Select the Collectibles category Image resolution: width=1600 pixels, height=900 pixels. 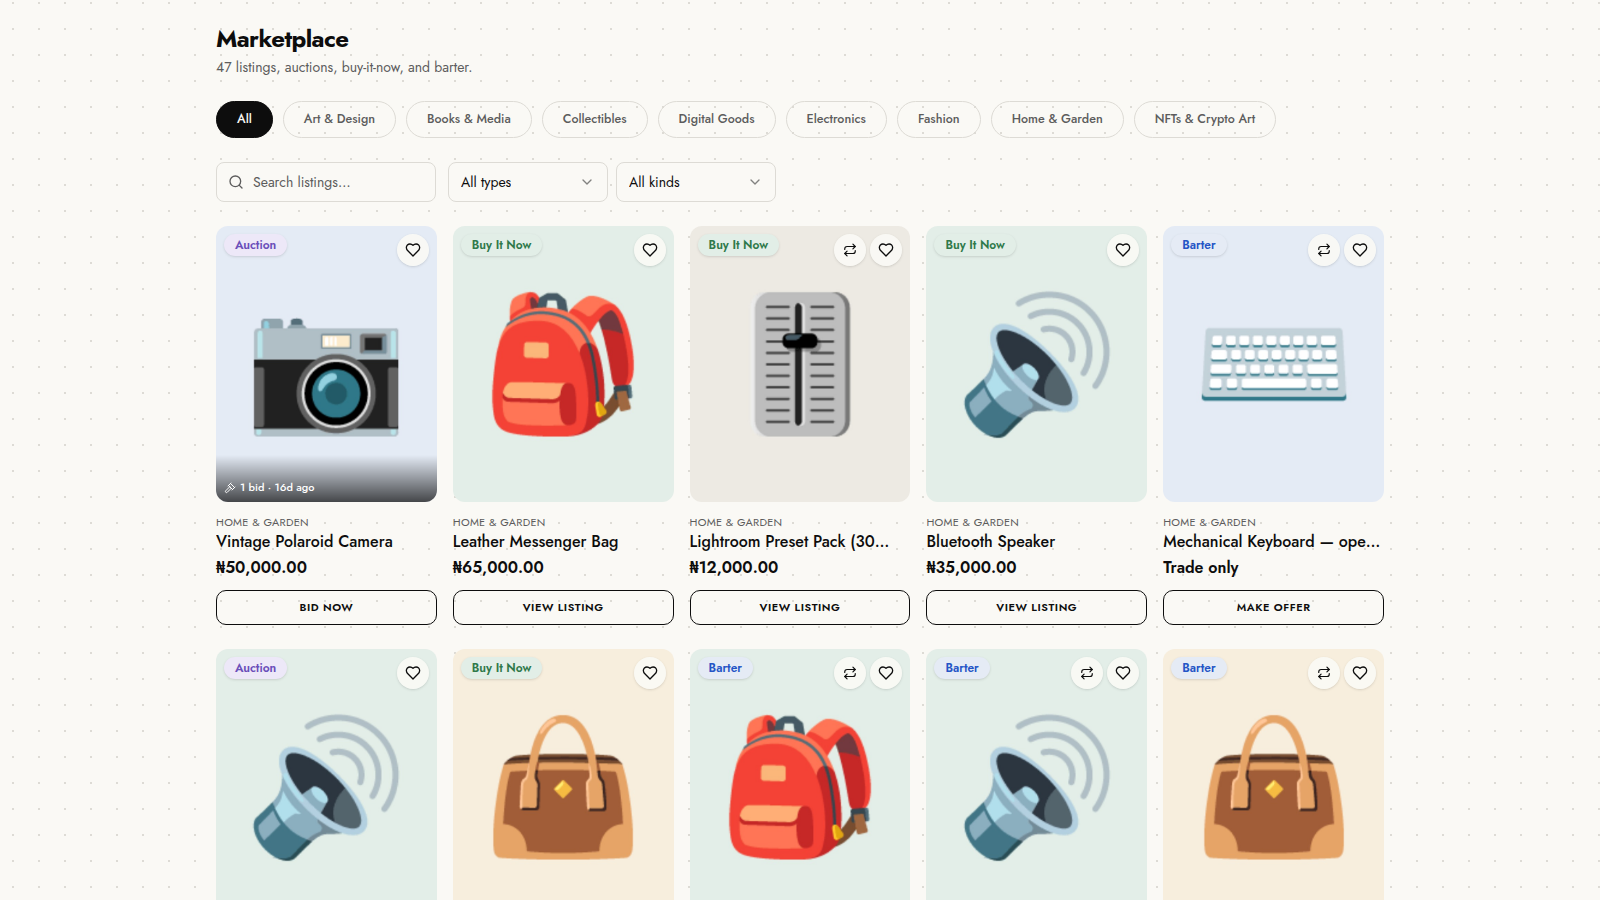click(595, 119)
